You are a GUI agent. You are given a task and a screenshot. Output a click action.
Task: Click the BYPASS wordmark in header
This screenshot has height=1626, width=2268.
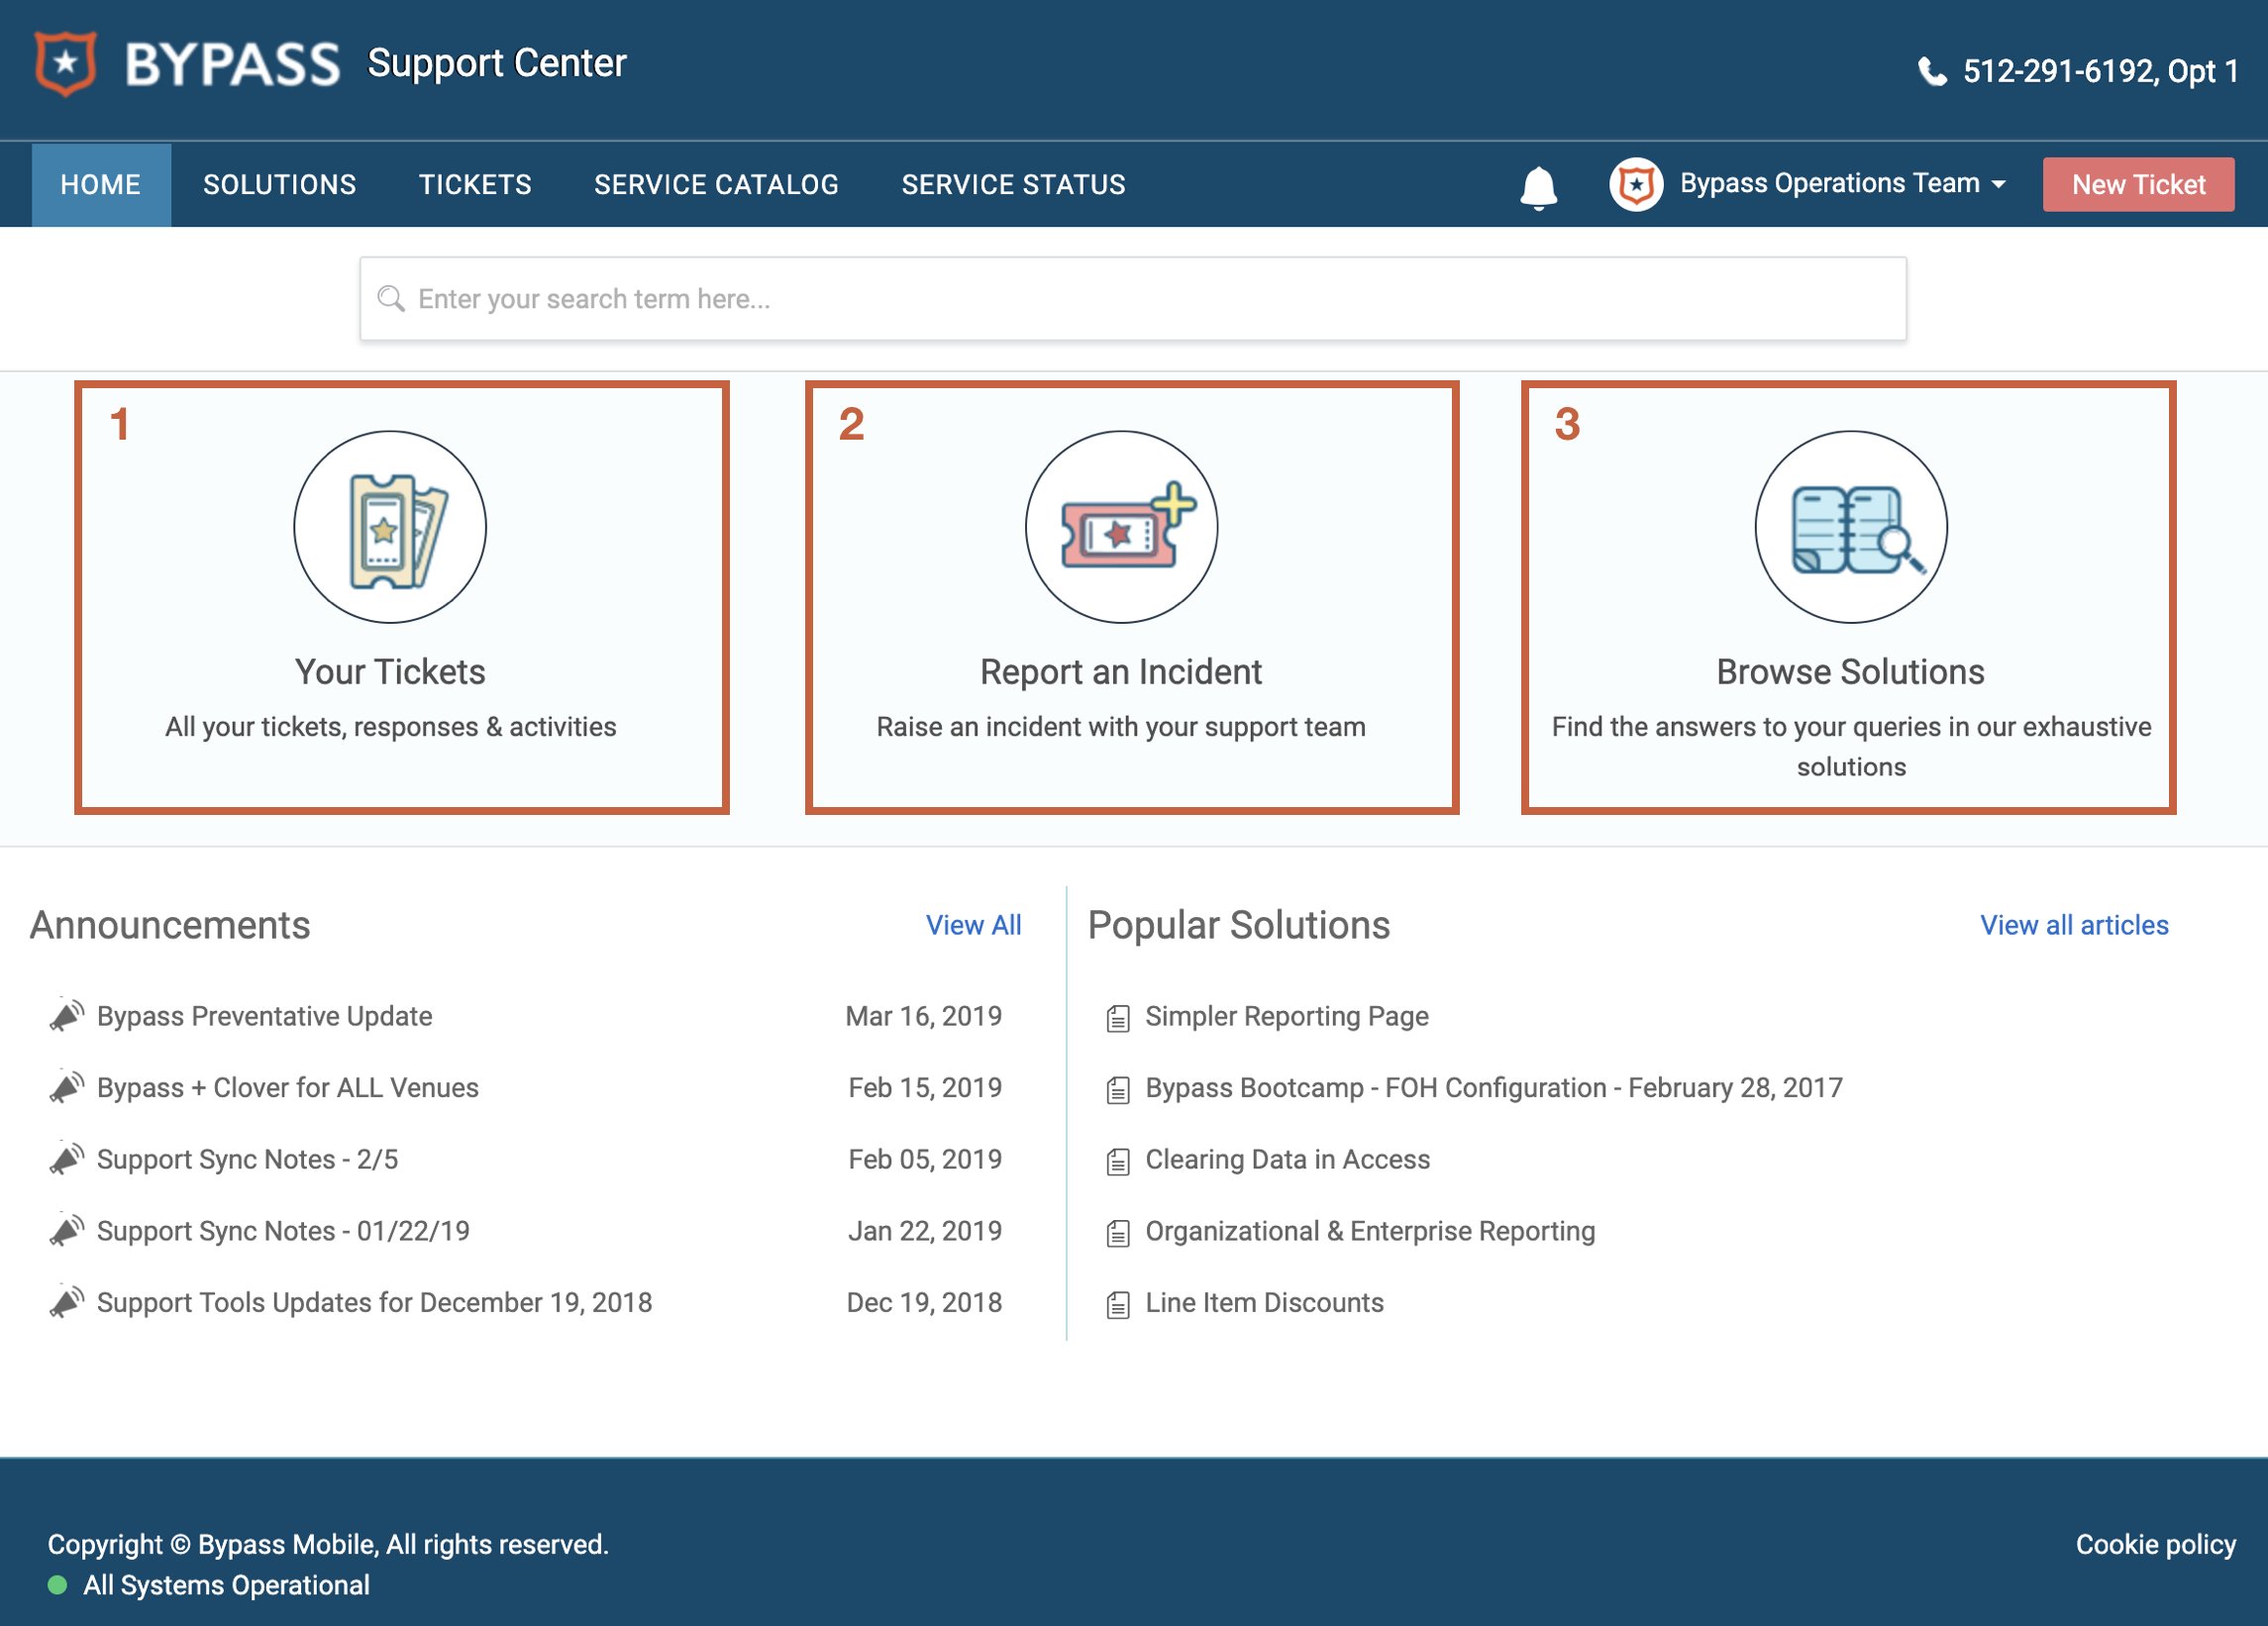(232, 65)
